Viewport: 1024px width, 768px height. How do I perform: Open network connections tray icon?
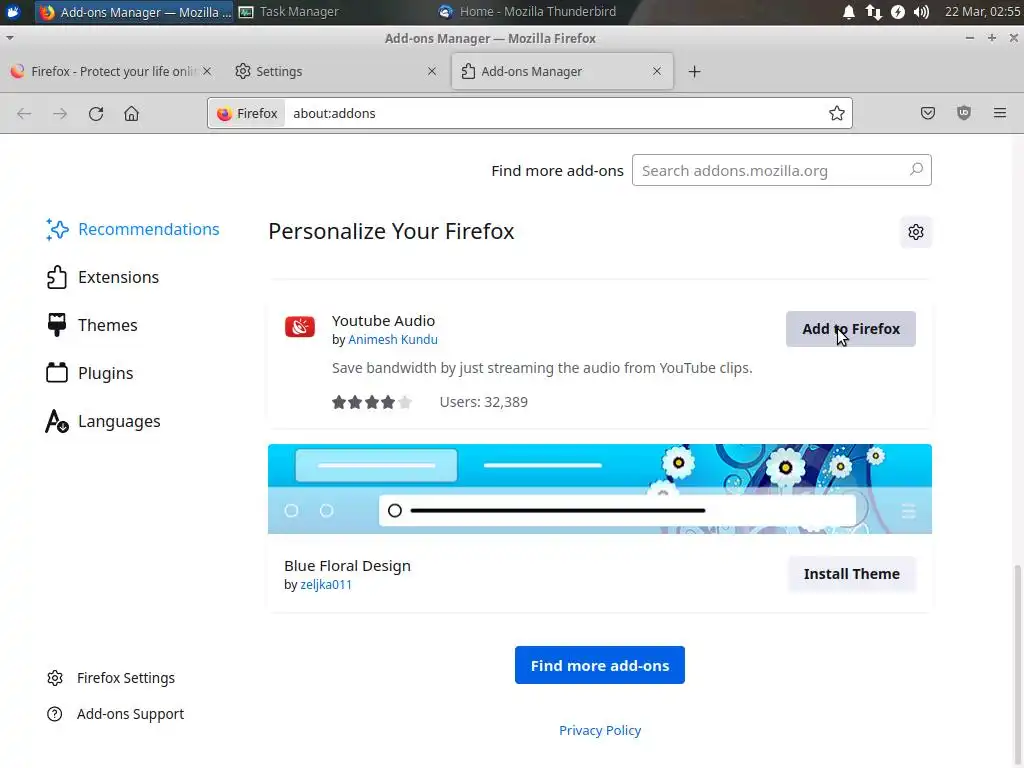[x=873, y=12]
